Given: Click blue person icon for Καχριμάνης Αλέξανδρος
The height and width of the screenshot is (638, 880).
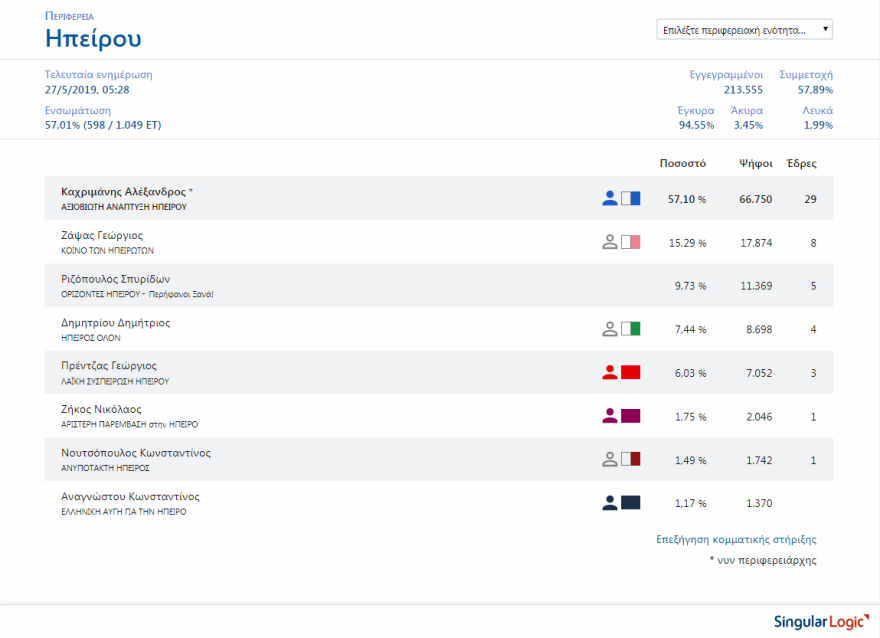Looking at the screenshot, I should [x=610, y=198].
